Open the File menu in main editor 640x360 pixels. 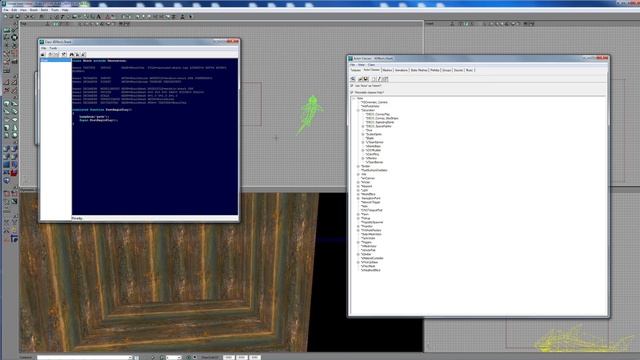pyautogui.click(x=6, y=10)
